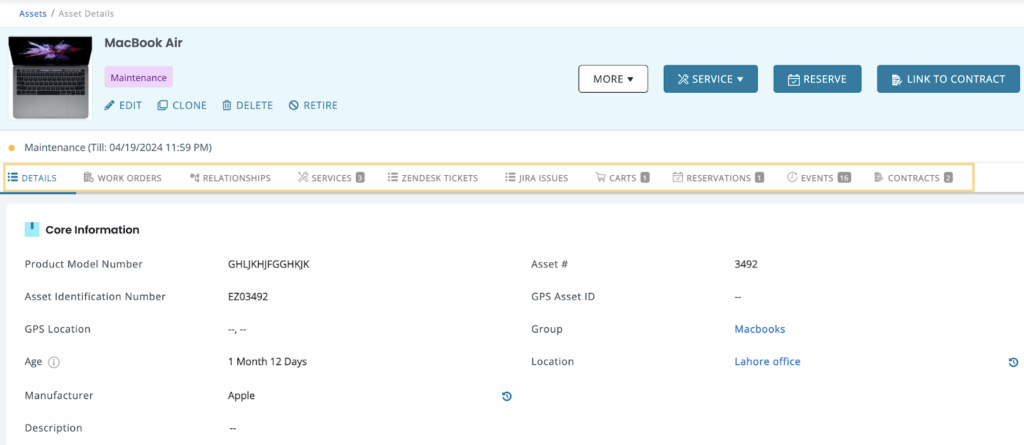Viewport: 1024px width, 445px height.
Task: Switch to the Work Orders tab
Action: tap(123, 178)
